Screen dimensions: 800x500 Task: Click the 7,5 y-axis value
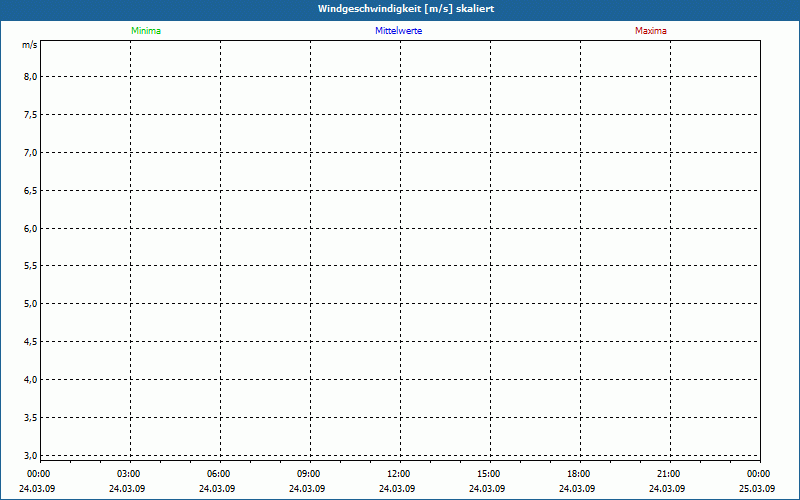click(31, 115)
